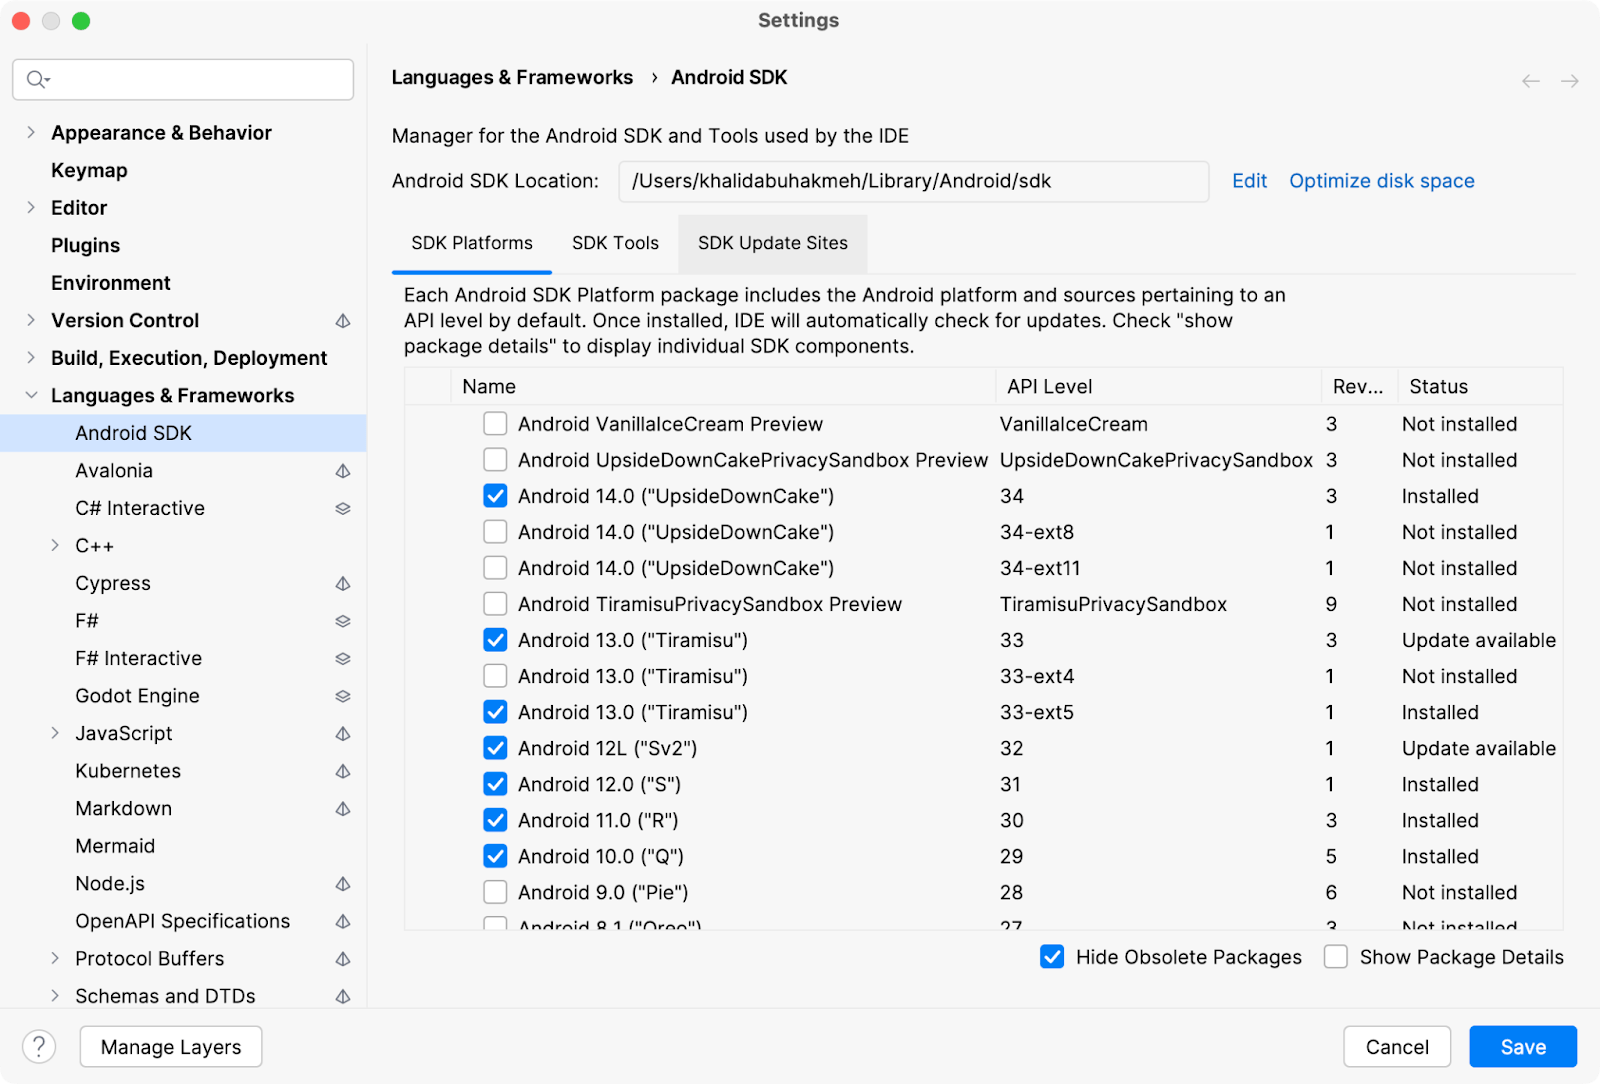This screenshot has height=1084, width=1600.
Task: Click the back navigation arrow
Action: (1530, 81)
